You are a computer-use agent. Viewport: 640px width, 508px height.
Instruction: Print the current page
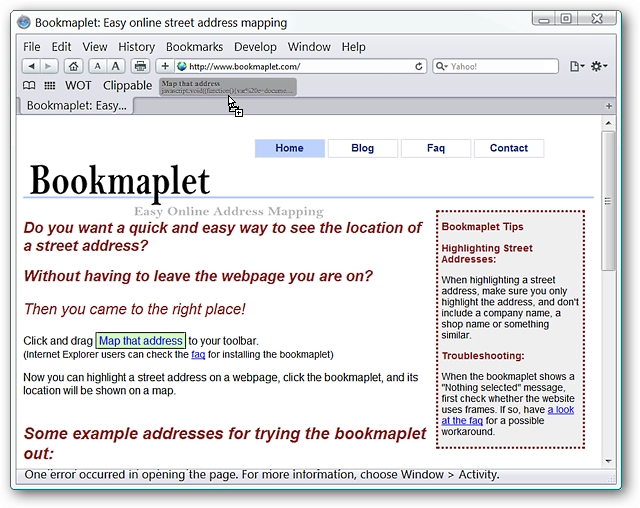click(140, 66)
